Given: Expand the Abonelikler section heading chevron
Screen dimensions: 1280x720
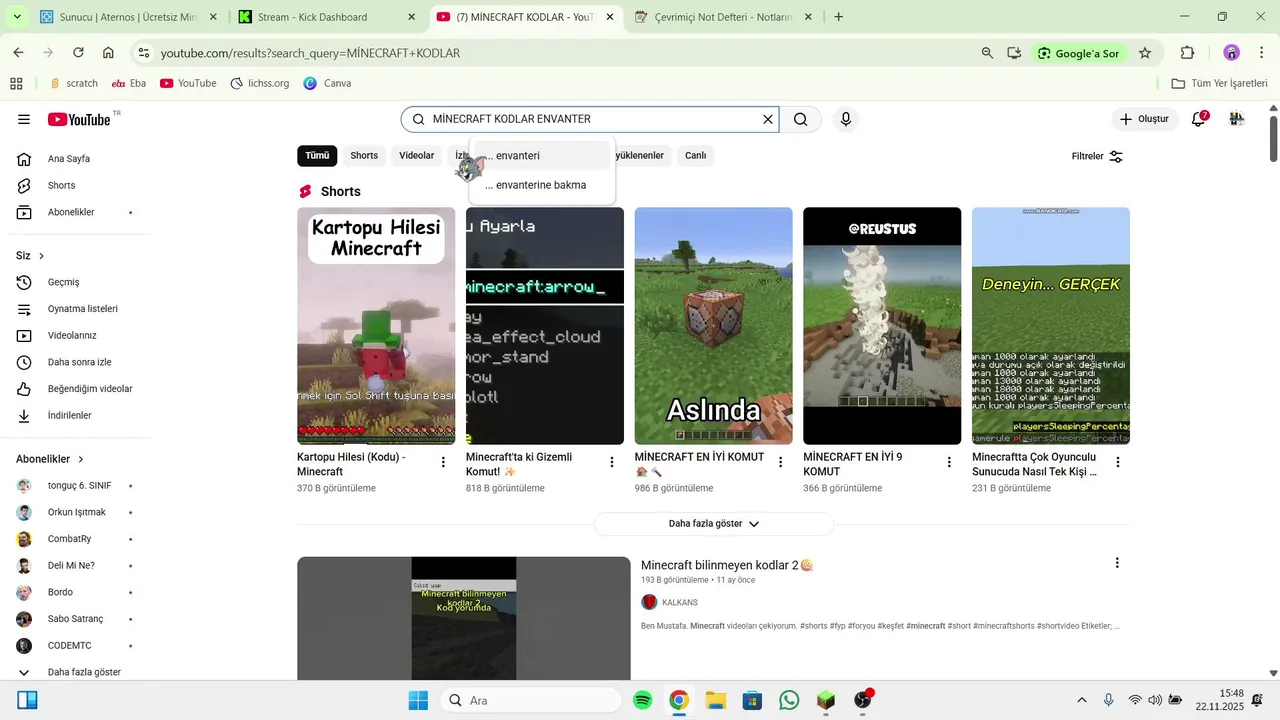Looking at the screenshot, I should pos(81,459).
